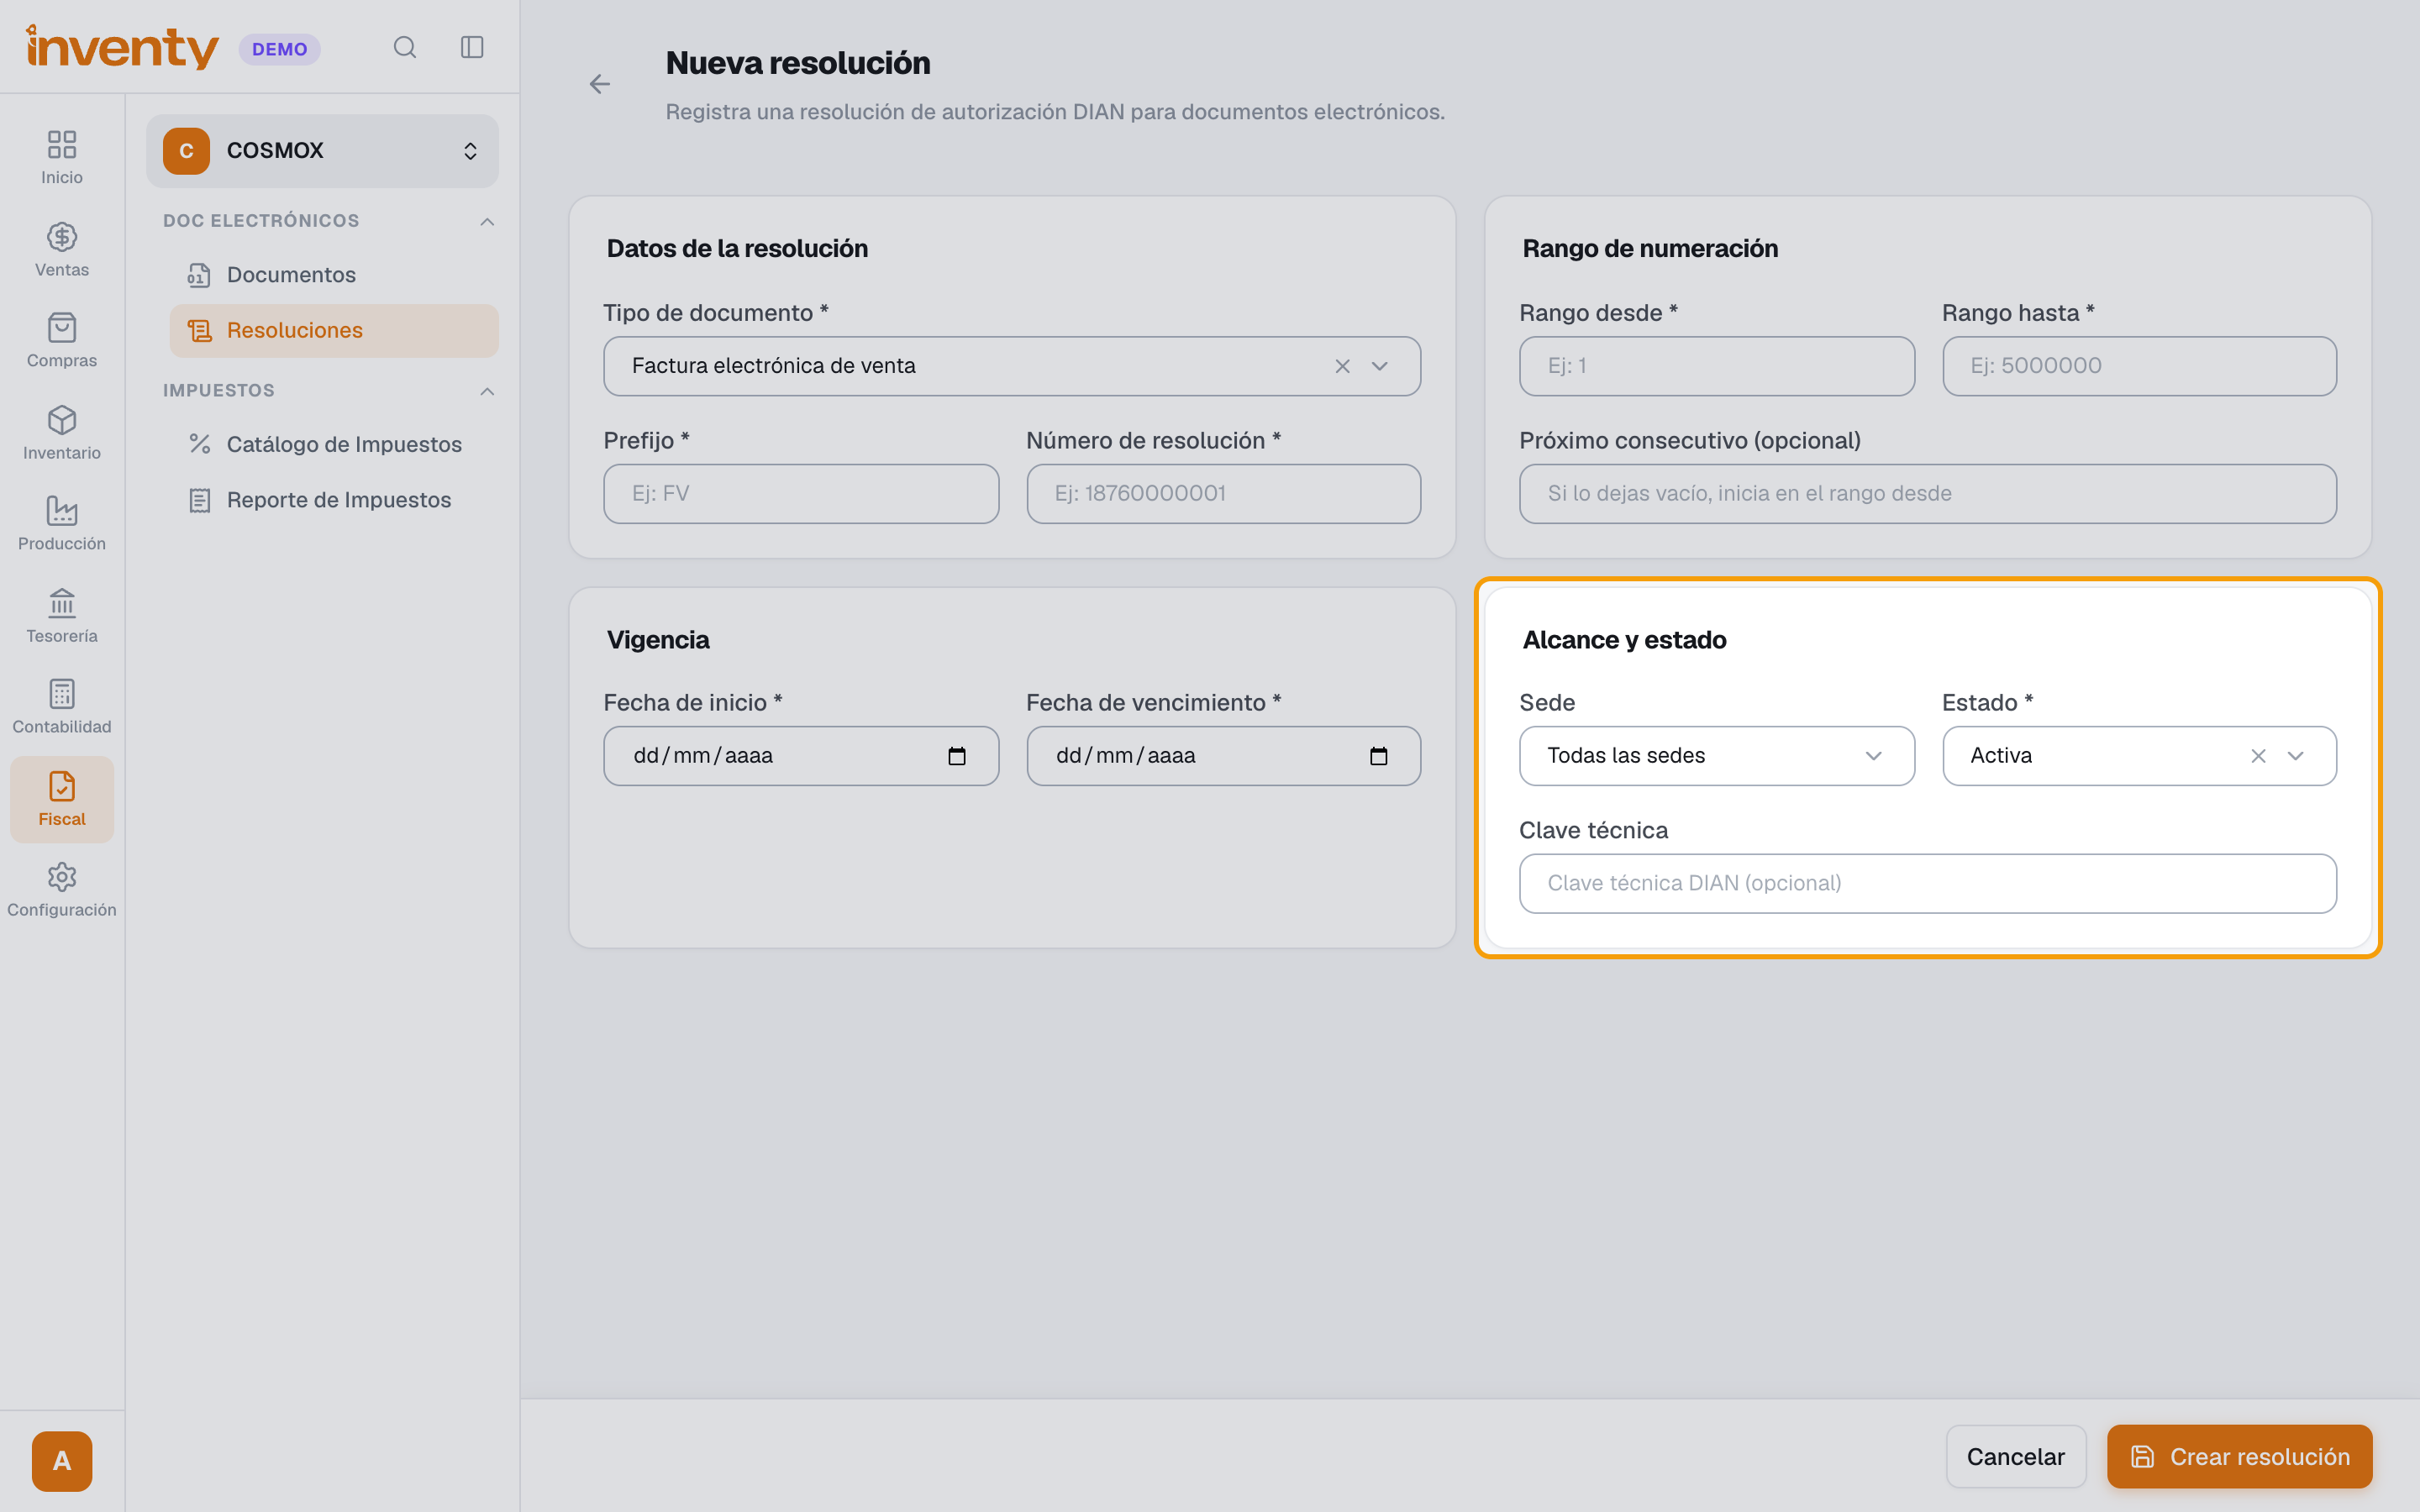Viewport: 2420px width, 1512px height.
Task: Open the search icon in header
Action: 404,47
